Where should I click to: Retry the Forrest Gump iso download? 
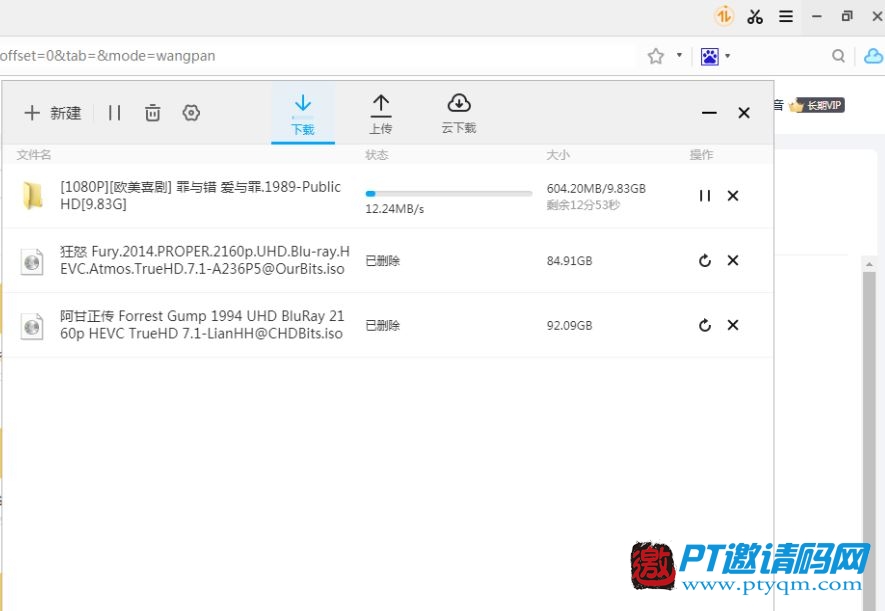(704, 326)
